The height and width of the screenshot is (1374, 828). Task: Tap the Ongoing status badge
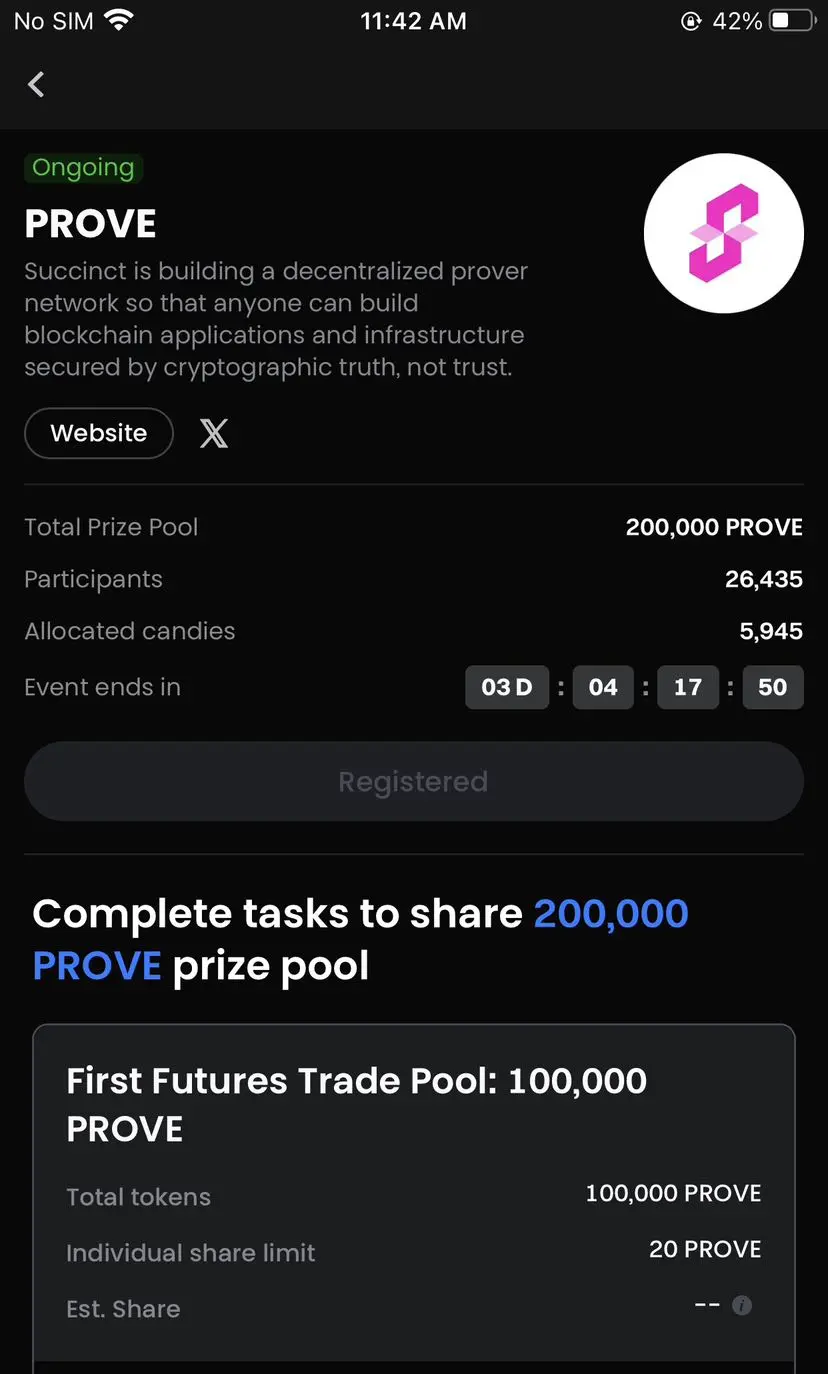coord(83,168)
